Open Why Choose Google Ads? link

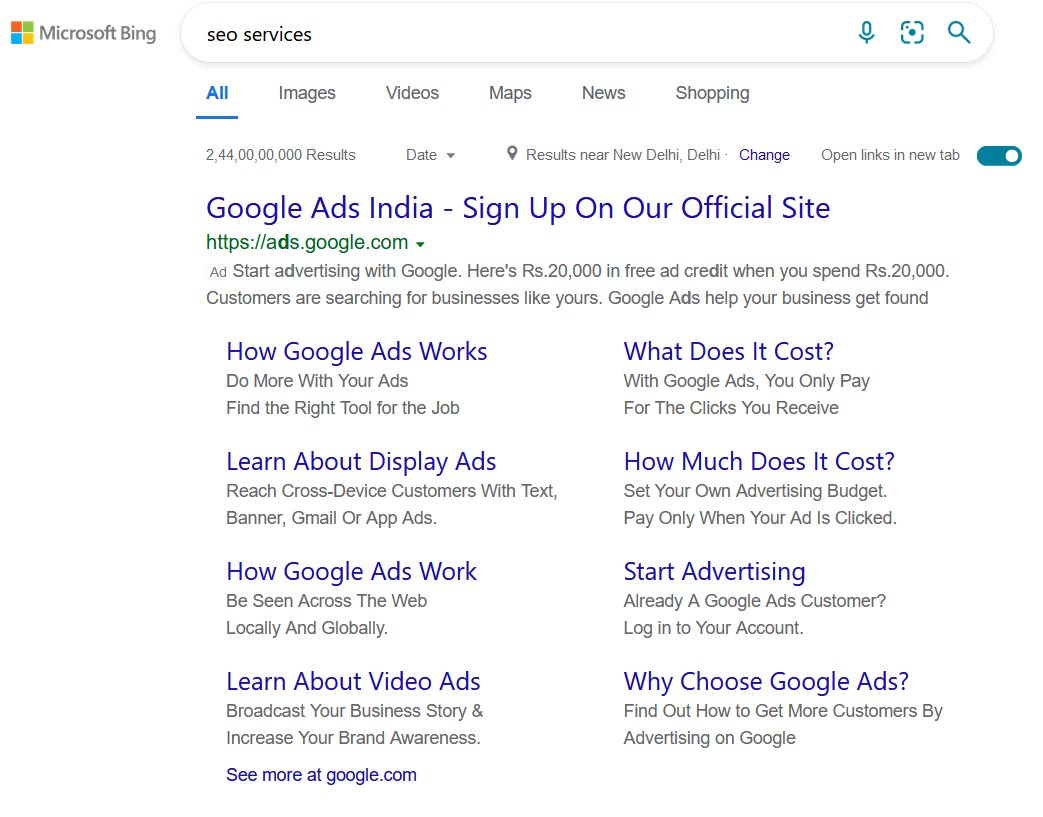coord(766,682)
